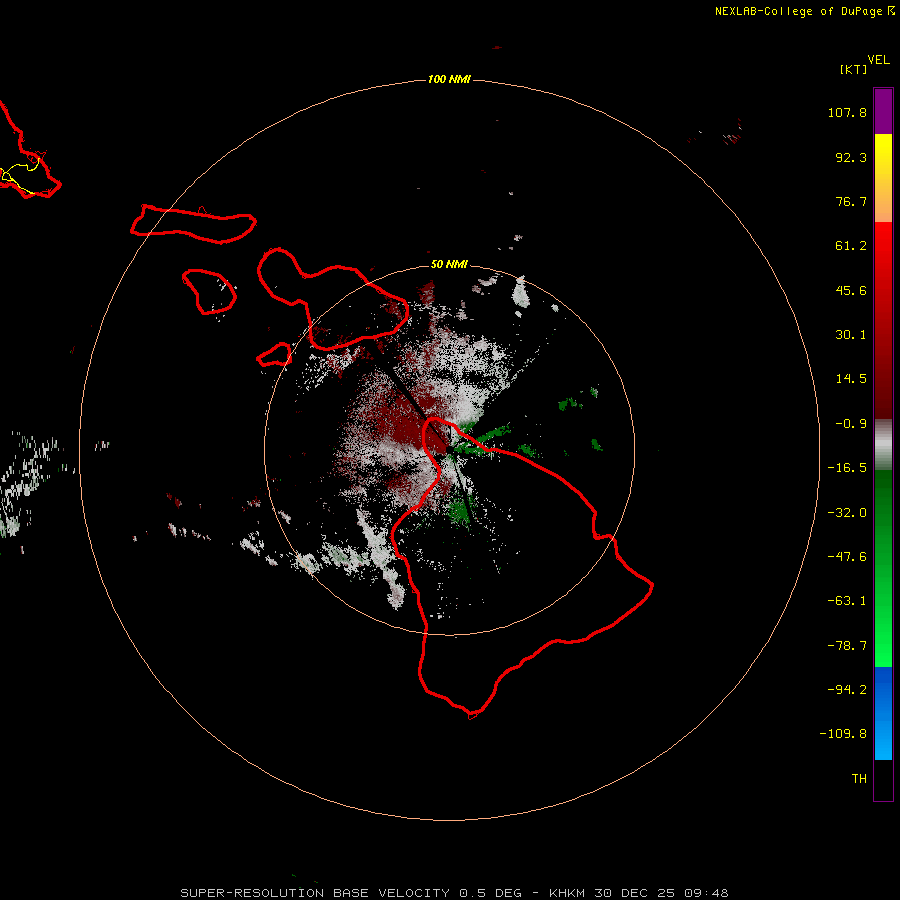Click the blue segment of the velocity color bar
This screenshot has width=900, height=900.
pyautogui.click(x=883, y=713)
